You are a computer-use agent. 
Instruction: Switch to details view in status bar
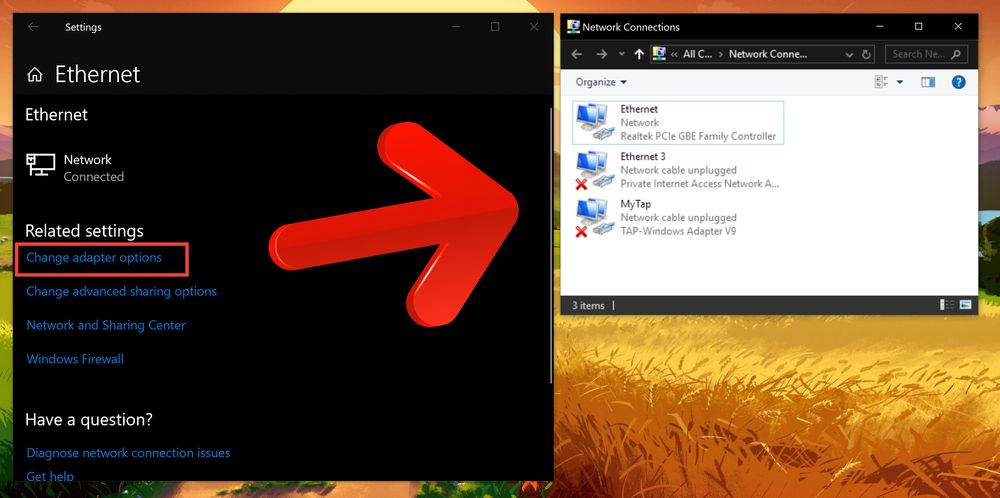(947, 305)
